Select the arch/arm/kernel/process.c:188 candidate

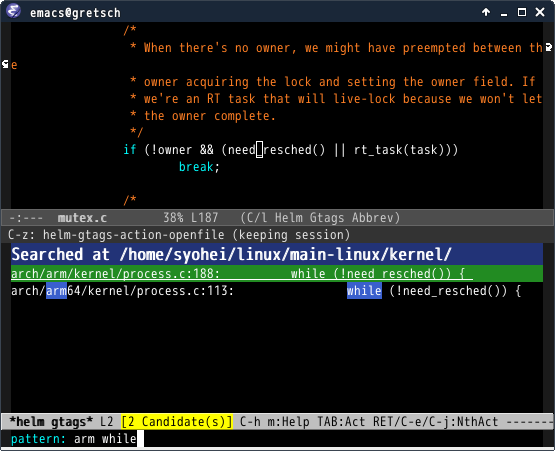[x=277, y=274]
